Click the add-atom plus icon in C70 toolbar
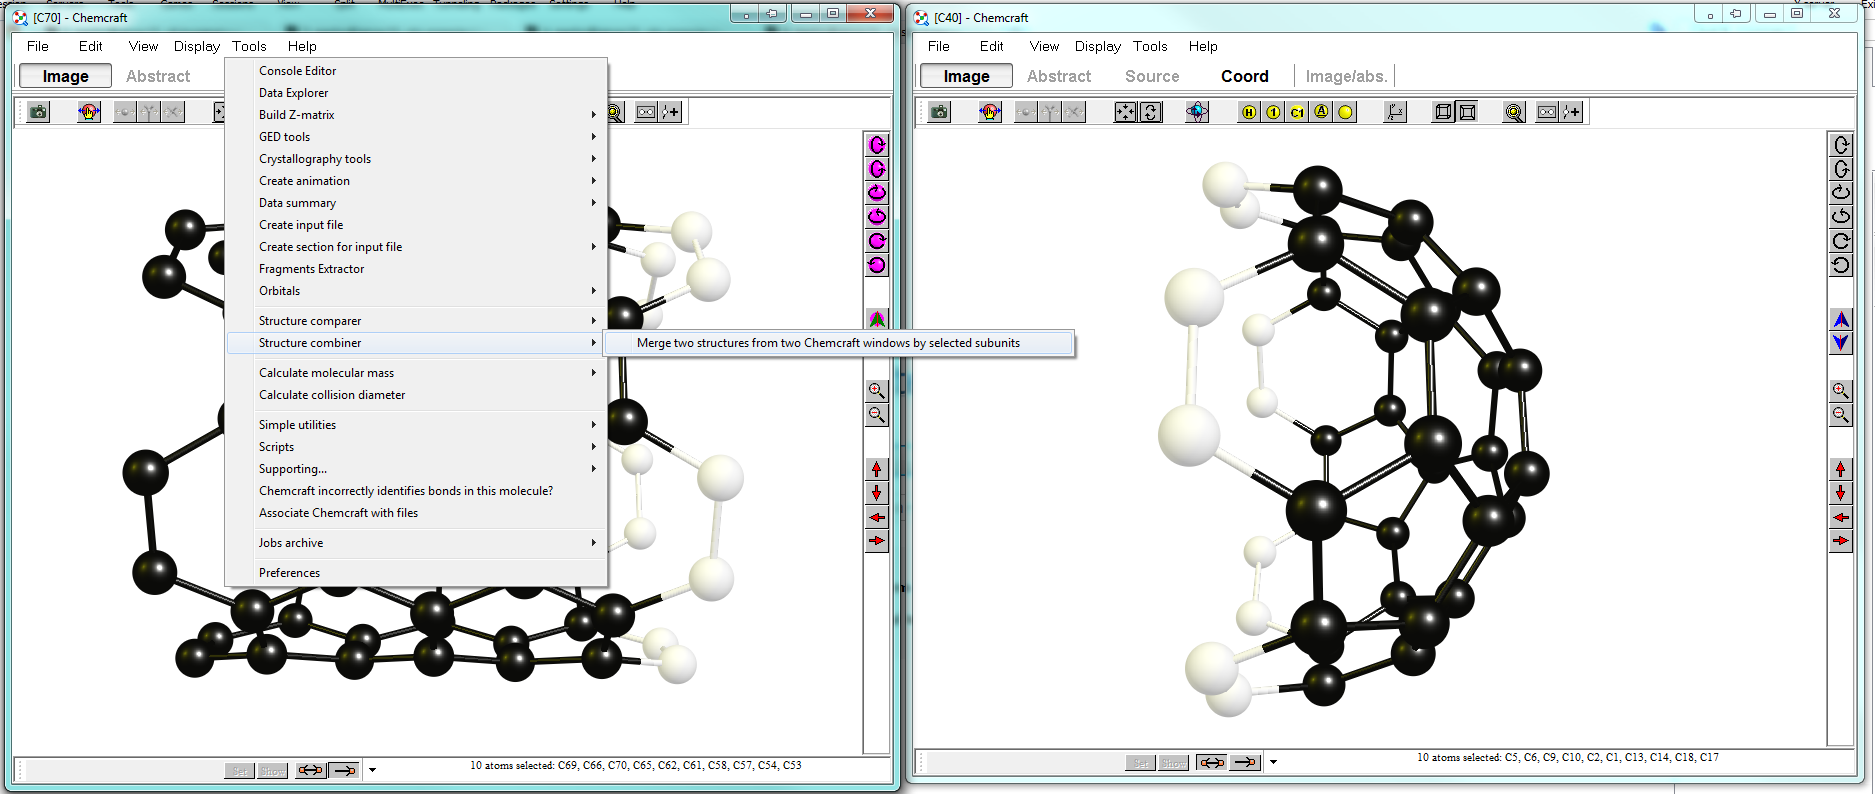1875x794 pixels. 670,112
